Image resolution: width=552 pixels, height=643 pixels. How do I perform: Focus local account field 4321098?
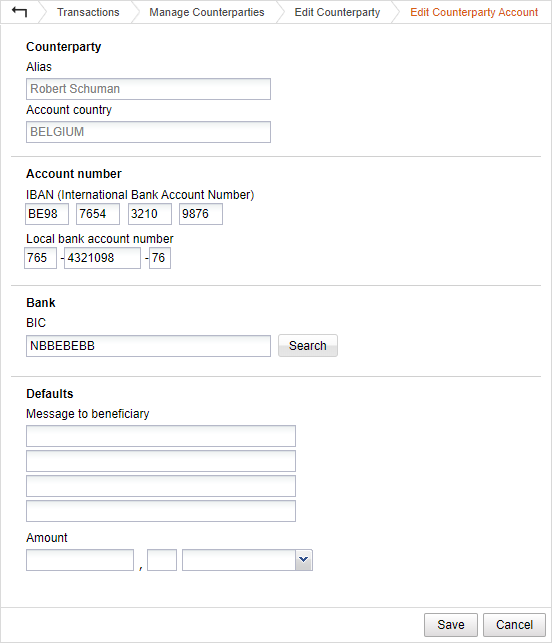[103, 258]
